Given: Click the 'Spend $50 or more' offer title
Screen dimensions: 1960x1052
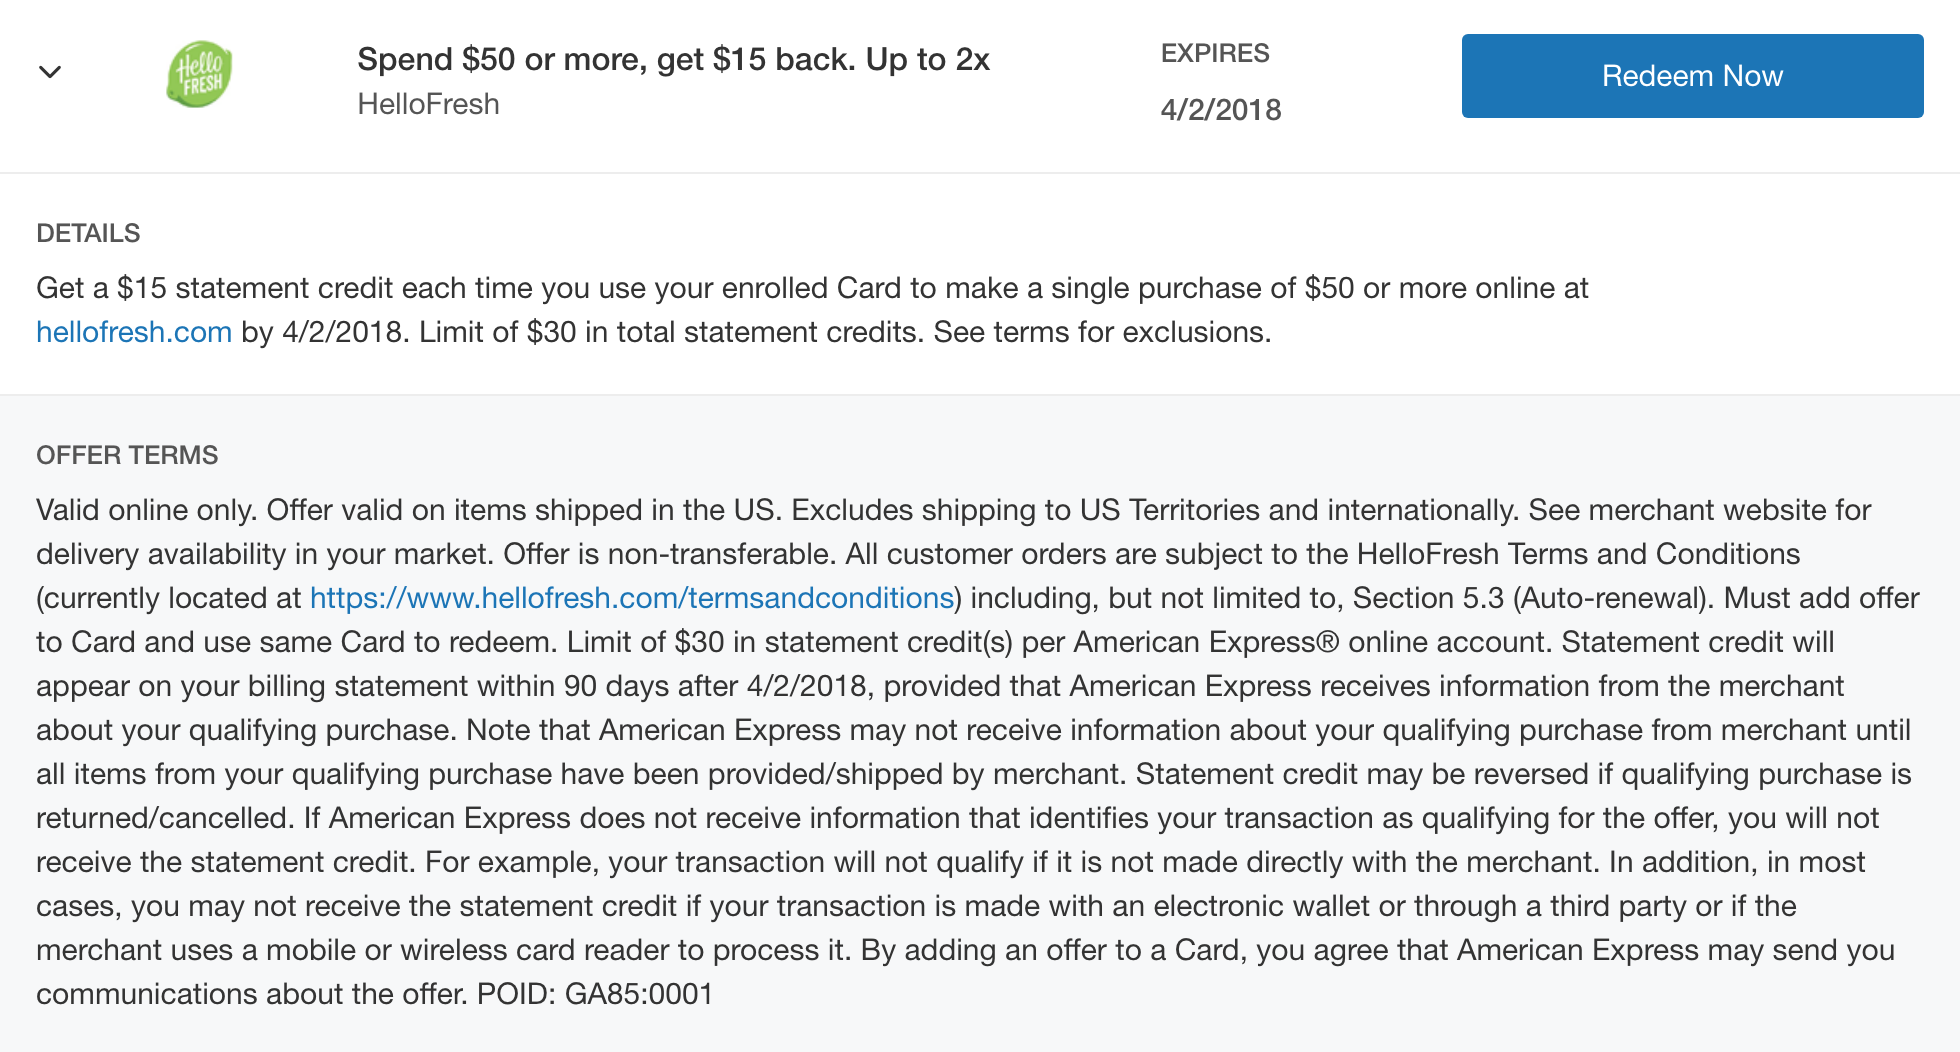Looking at the screenshot, I should click(673, 60).
